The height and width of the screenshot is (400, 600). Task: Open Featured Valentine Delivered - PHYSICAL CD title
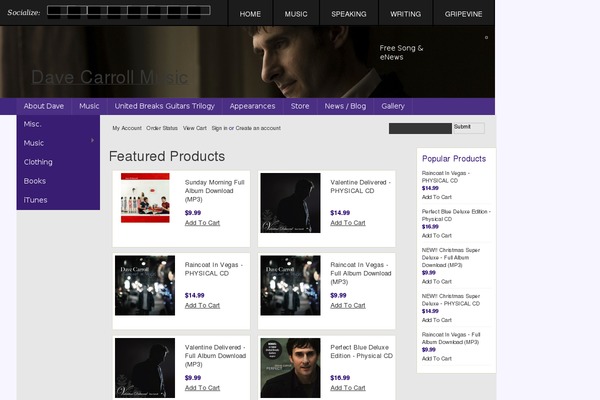pos(360,186)
